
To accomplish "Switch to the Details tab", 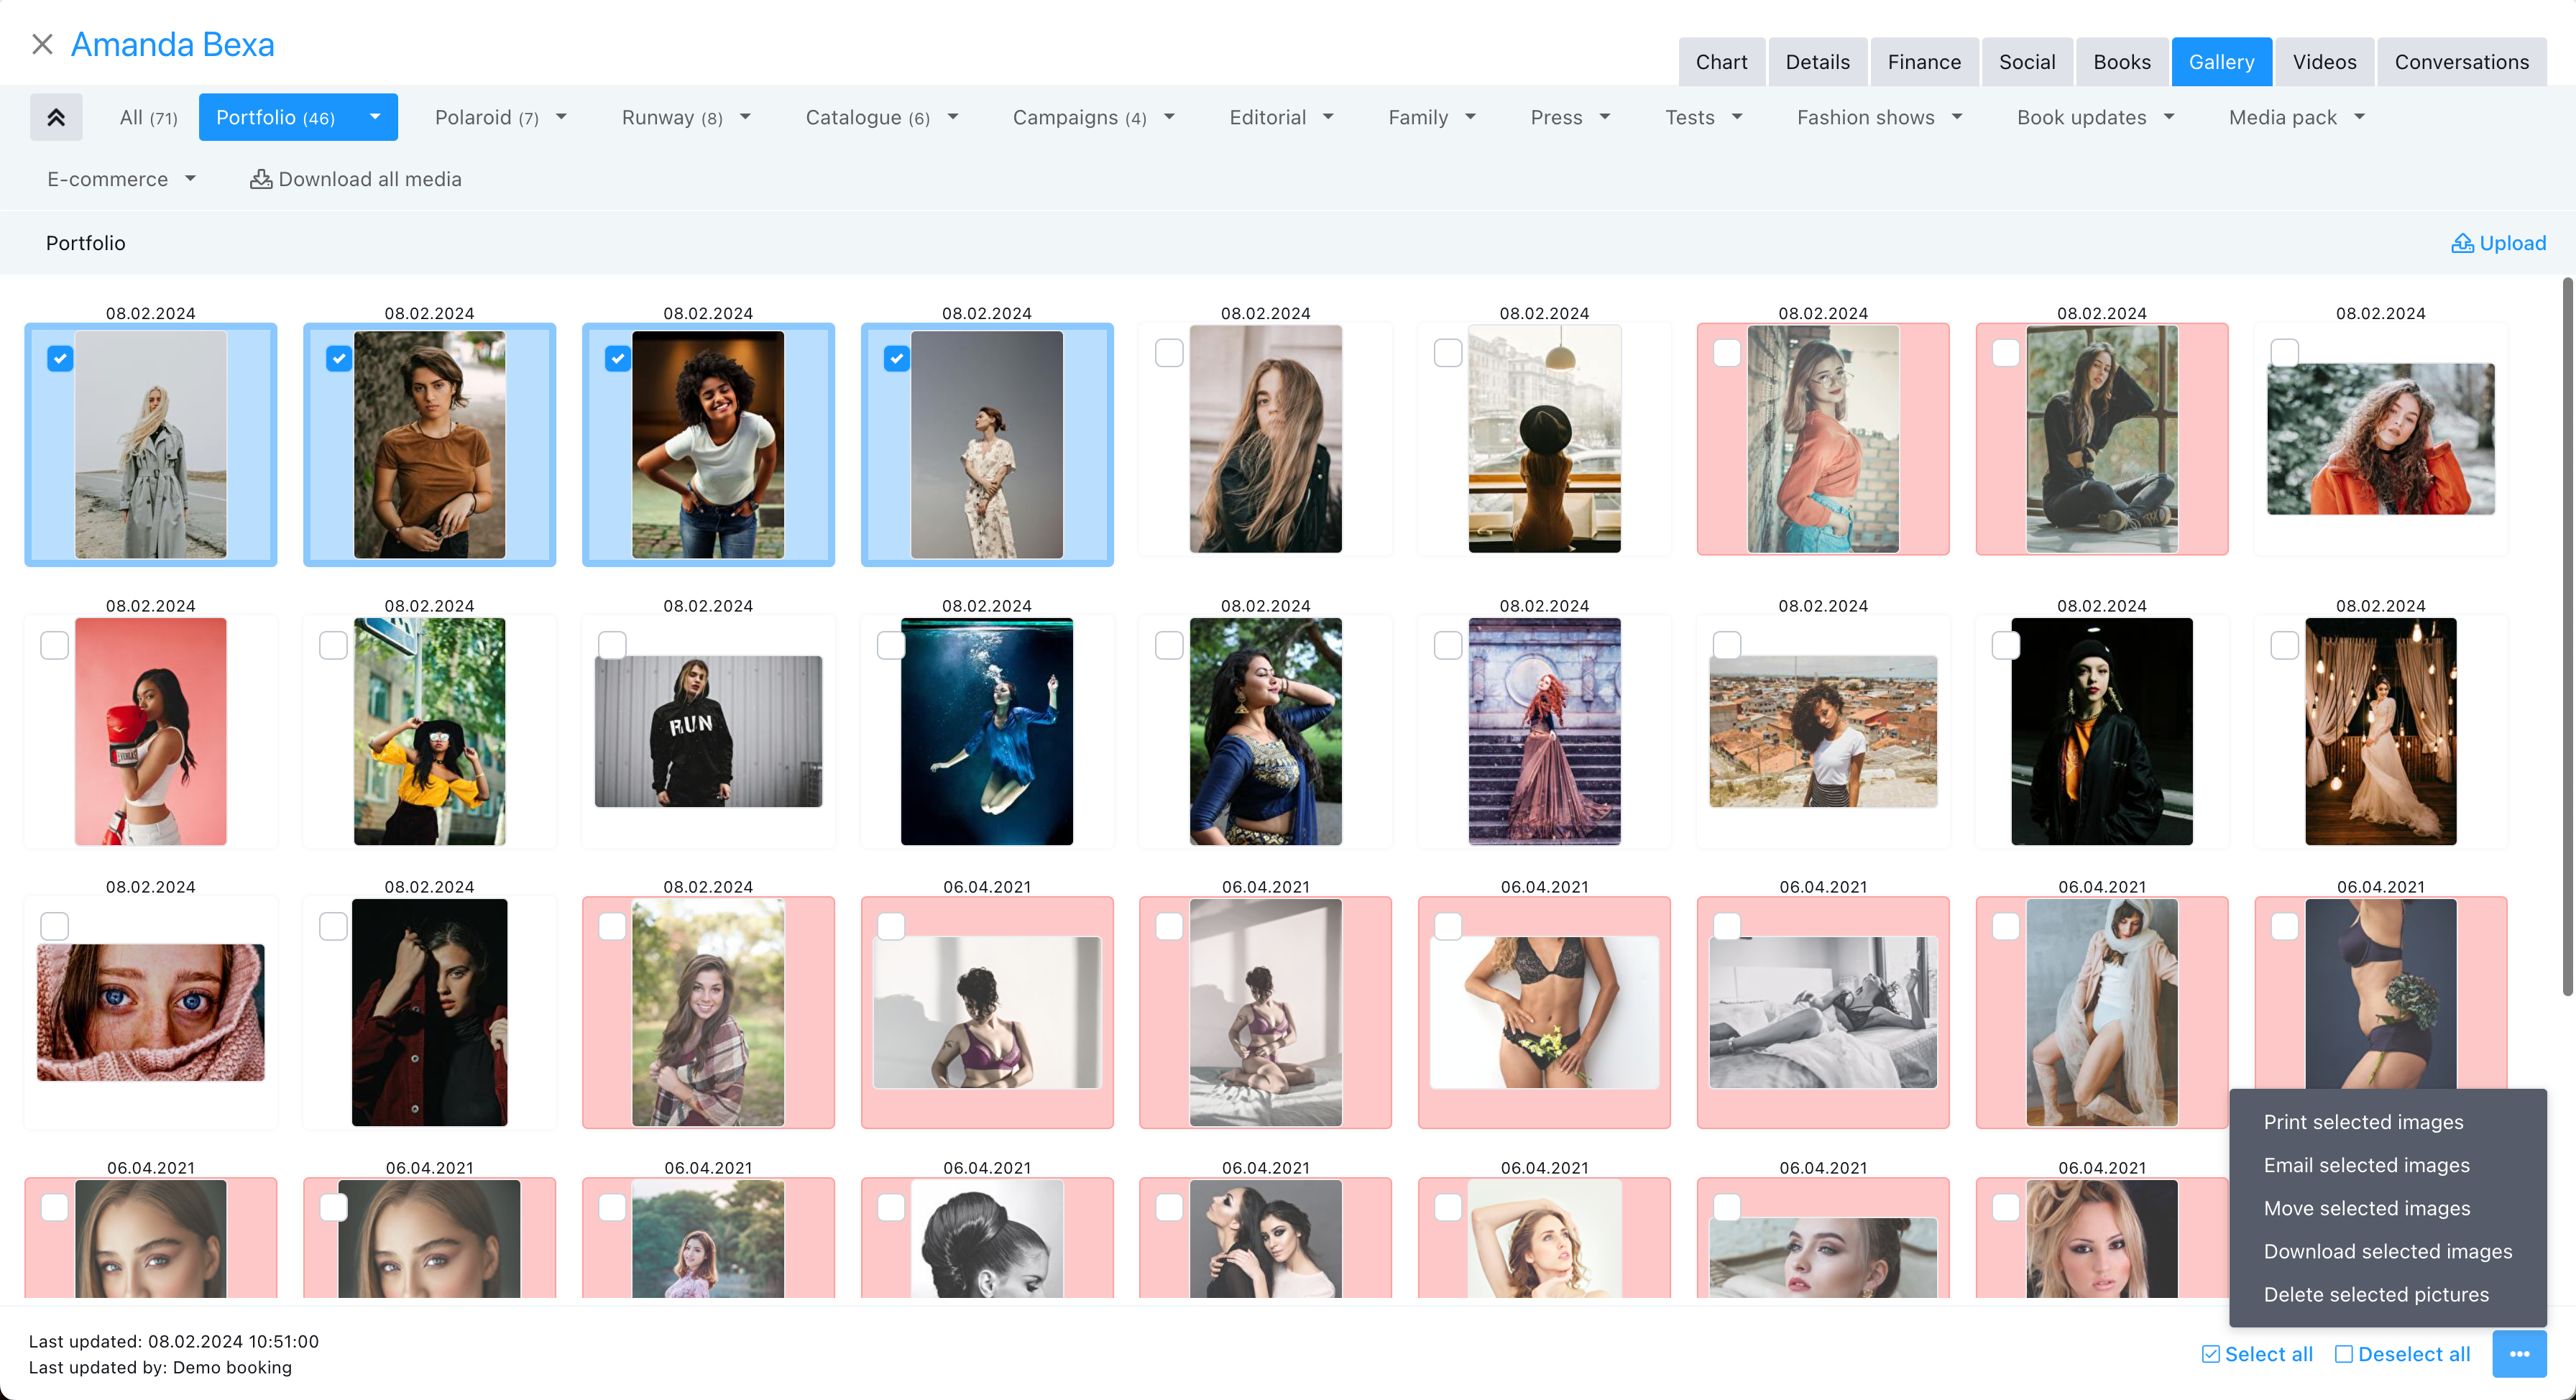I will (1817, 62).
